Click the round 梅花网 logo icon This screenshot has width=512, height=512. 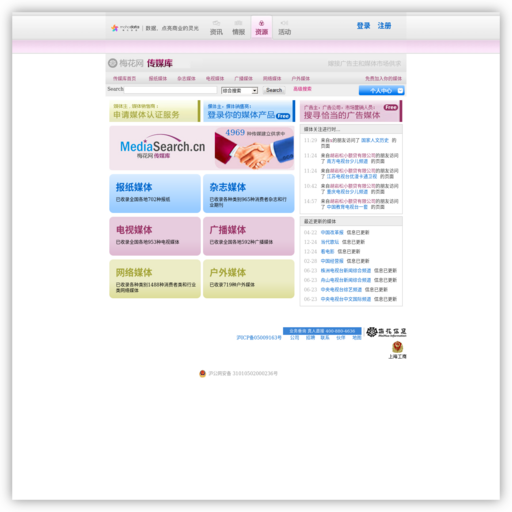[113, 63]
